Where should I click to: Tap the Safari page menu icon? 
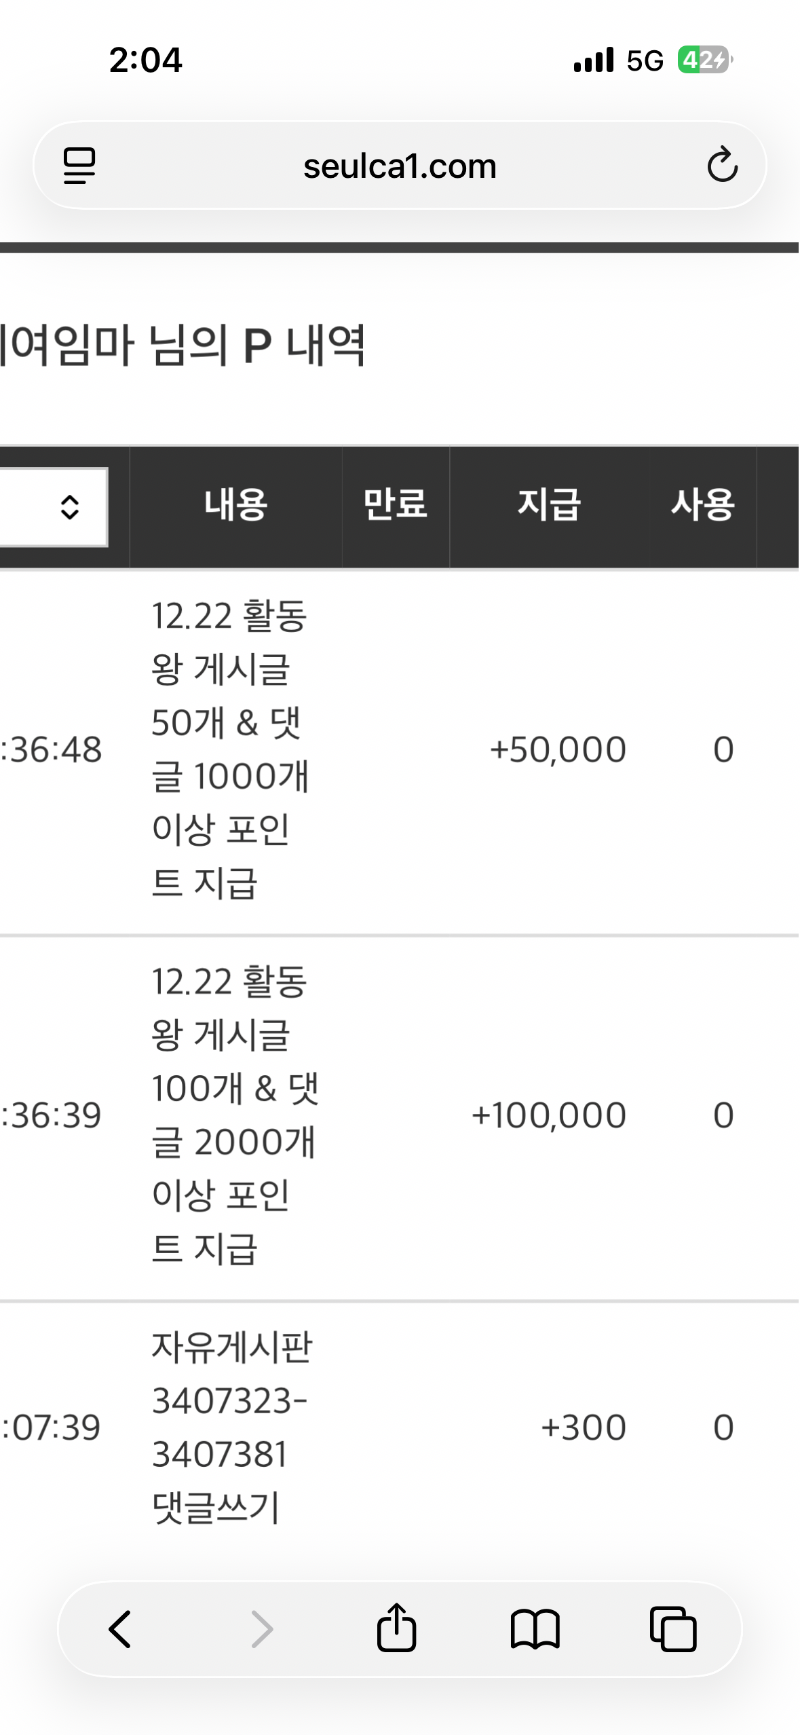click(80, 165)
